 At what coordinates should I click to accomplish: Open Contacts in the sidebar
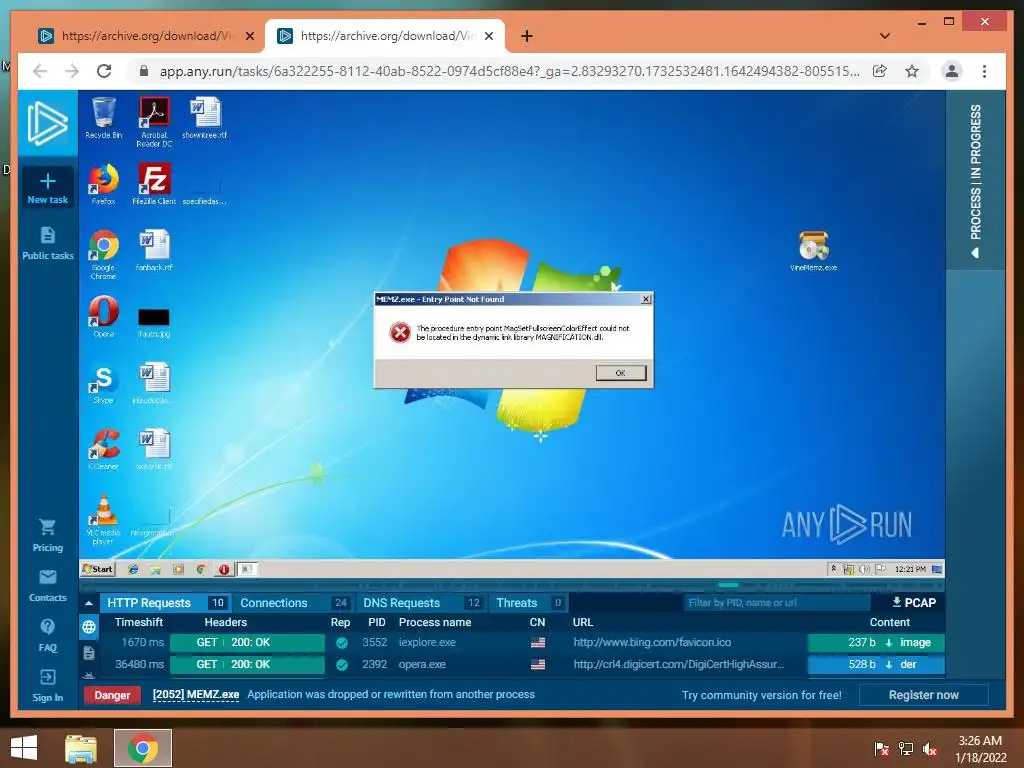48,586
